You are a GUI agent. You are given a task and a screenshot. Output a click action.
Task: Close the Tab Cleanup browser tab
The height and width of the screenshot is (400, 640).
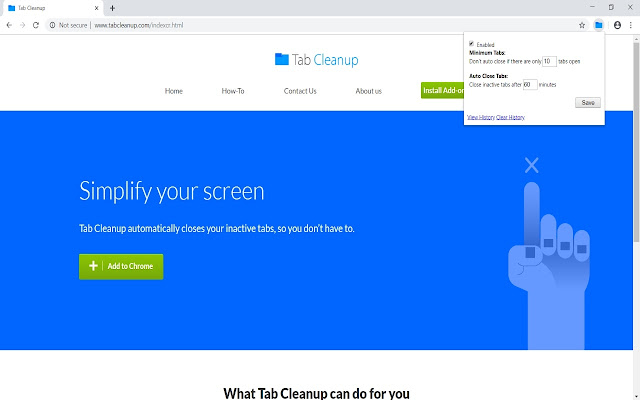point(97,8)
